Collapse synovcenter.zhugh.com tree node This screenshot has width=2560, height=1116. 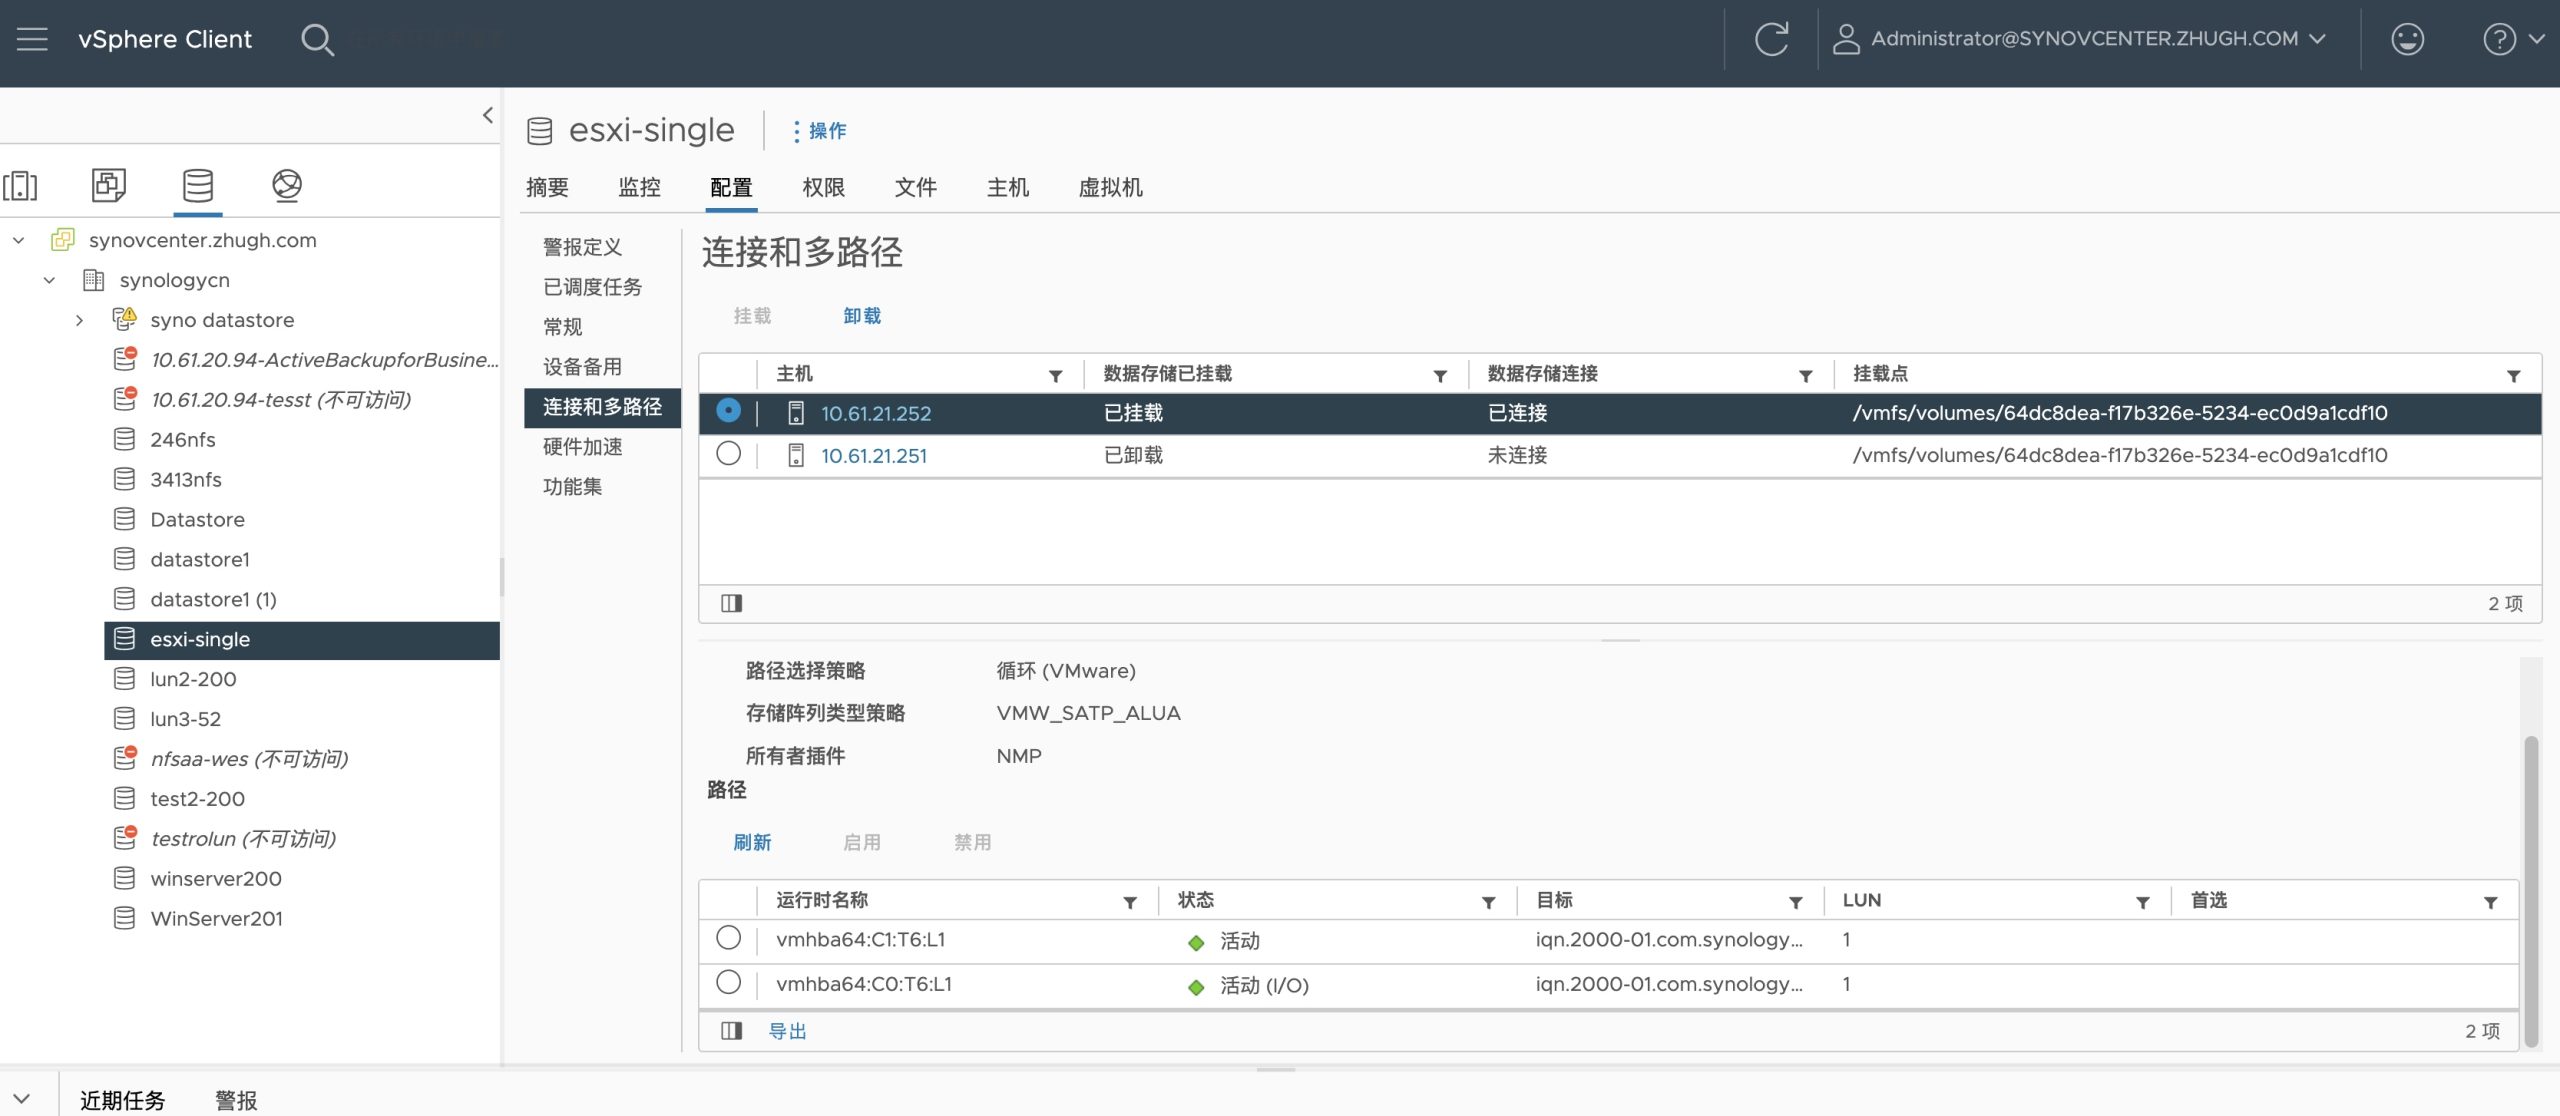point(18,240)
